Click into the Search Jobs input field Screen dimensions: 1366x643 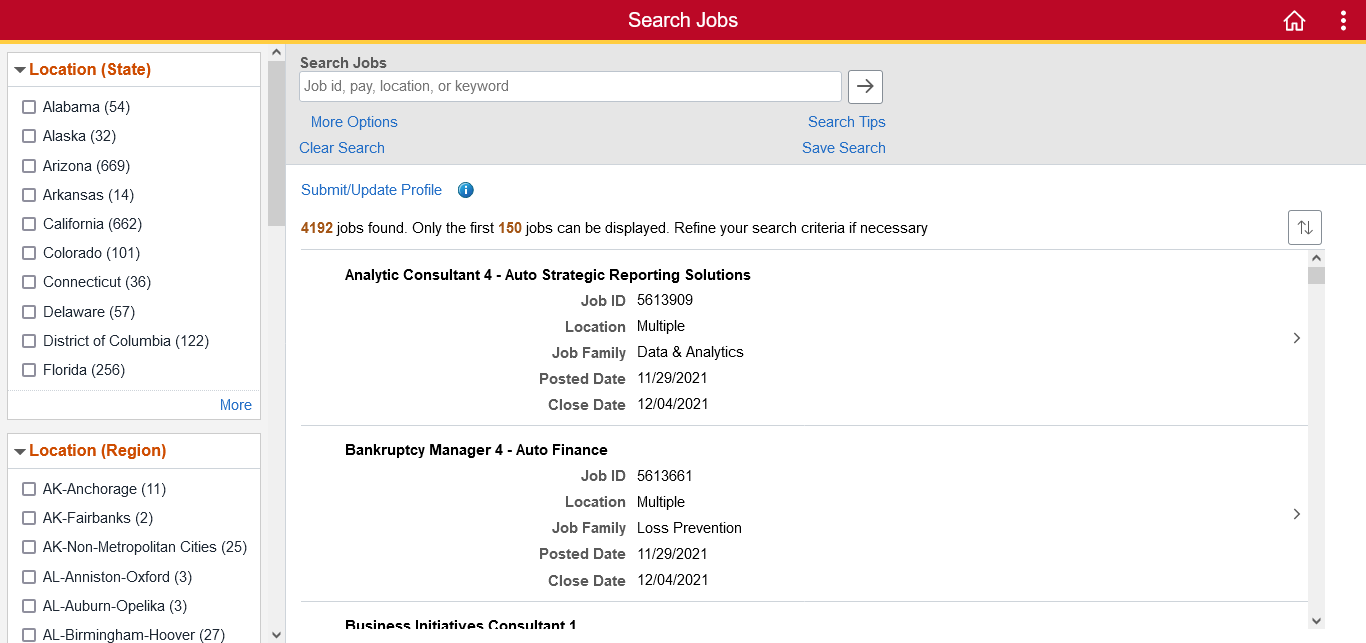point(570,87)
